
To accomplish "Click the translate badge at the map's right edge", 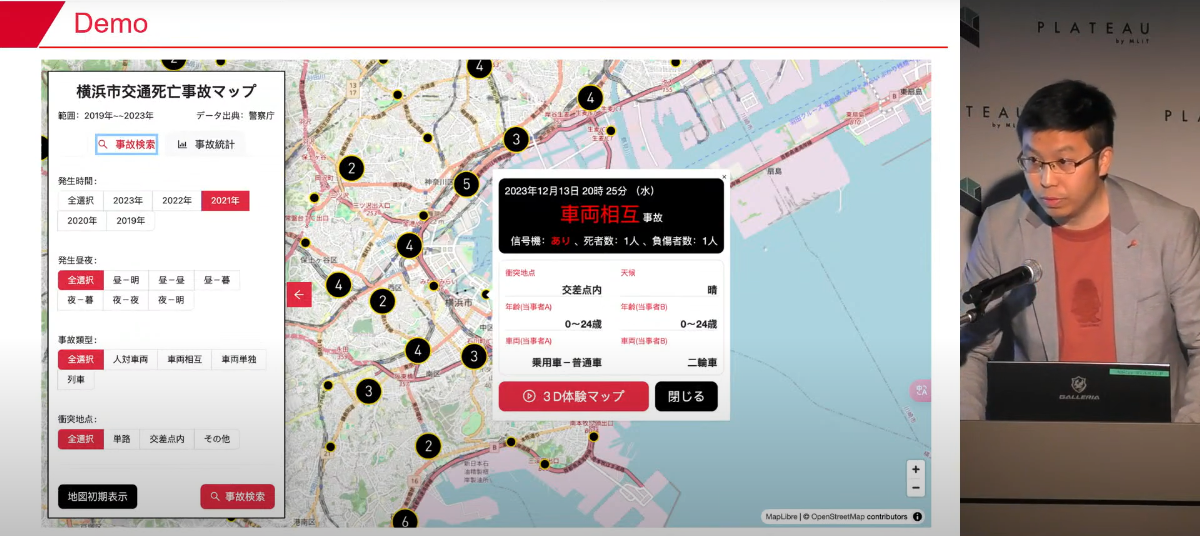I will tap(920, 391).
